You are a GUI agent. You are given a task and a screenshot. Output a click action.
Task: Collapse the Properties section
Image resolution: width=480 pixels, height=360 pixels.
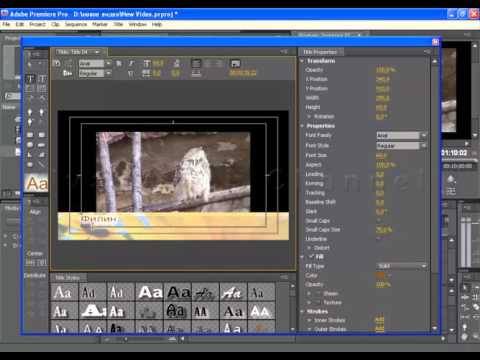302,126
